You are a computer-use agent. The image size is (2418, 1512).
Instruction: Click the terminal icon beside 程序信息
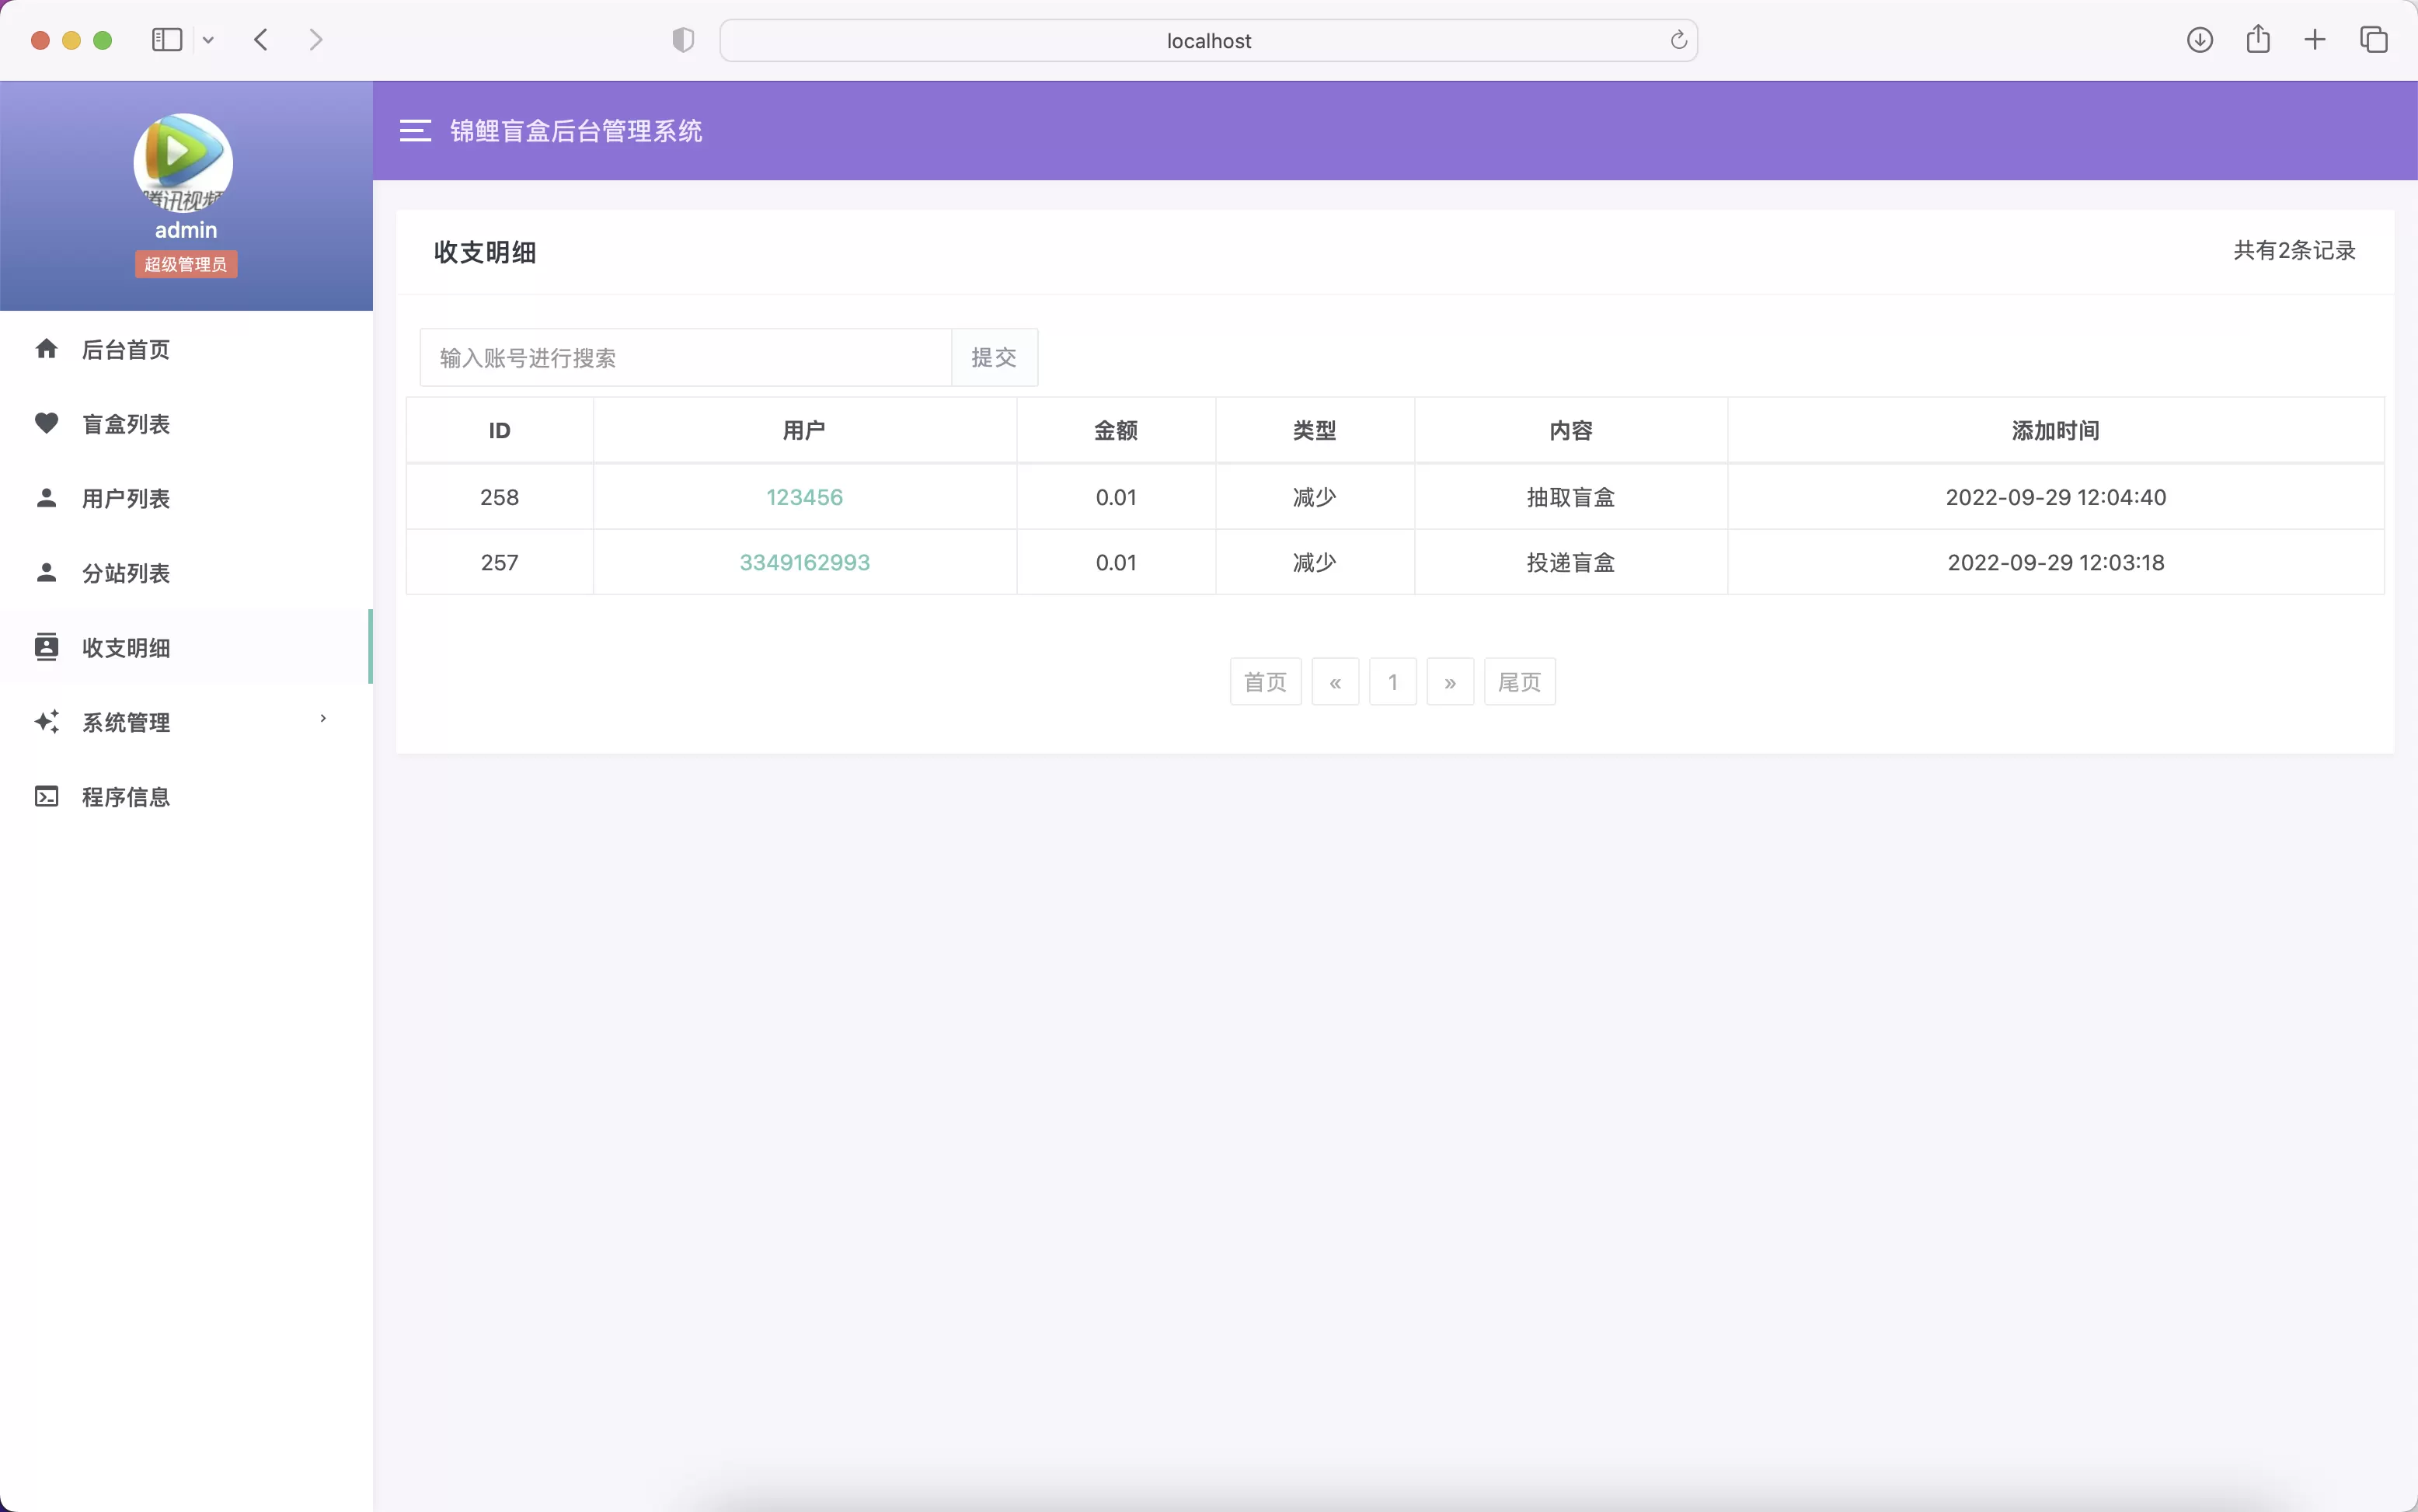[46, 796]
